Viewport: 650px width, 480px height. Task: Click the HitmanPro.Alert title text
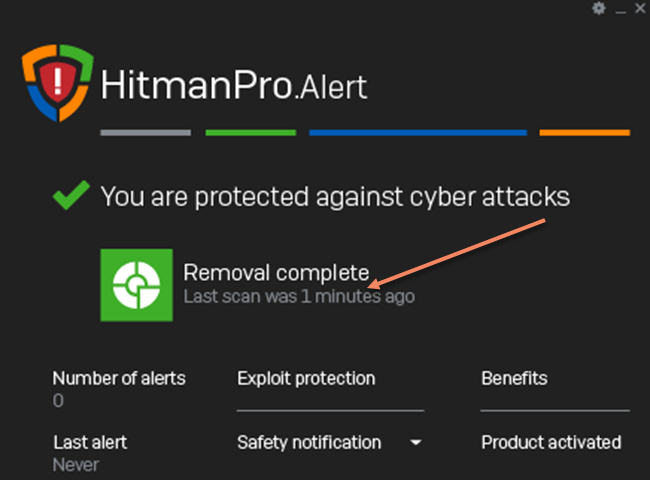click(234, 86)
